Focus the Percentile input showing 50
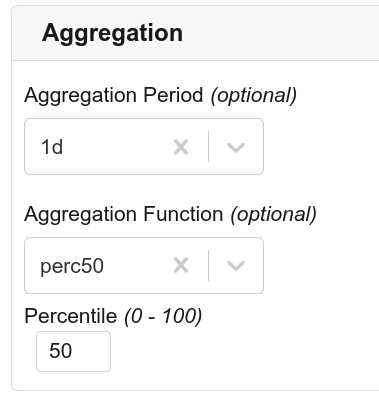 click(x=73, y=351)
